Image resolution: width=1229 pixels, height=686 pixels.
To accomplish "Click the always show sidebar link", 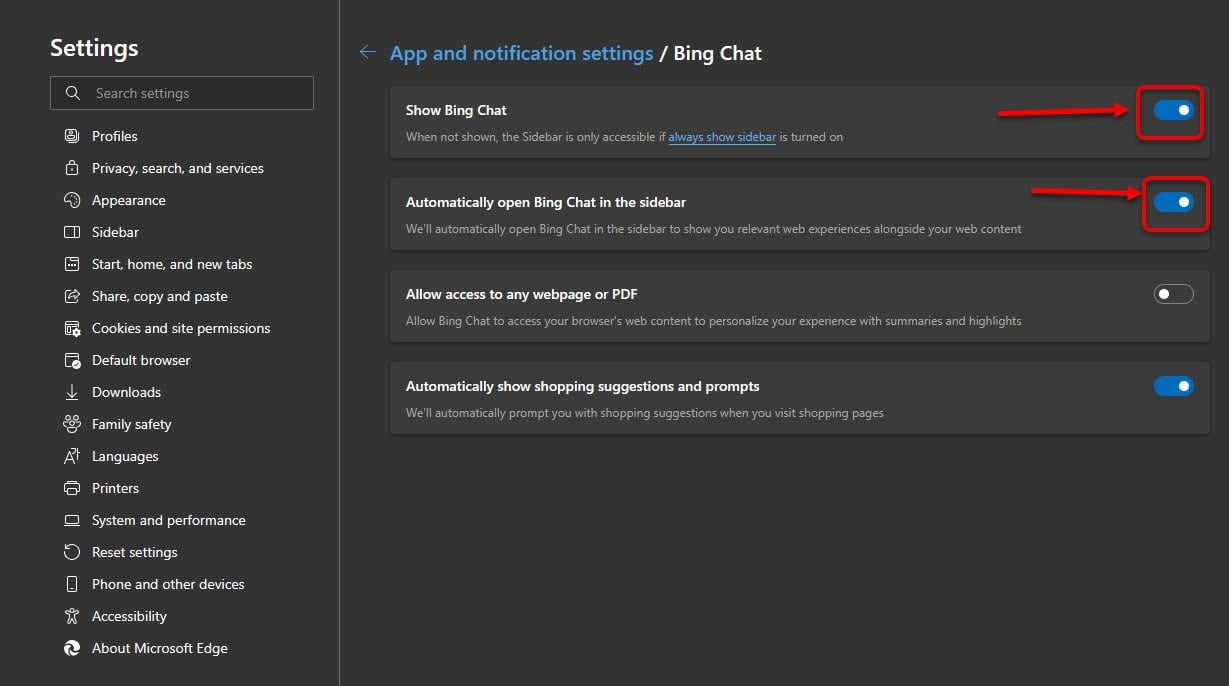I will (722, 136).
